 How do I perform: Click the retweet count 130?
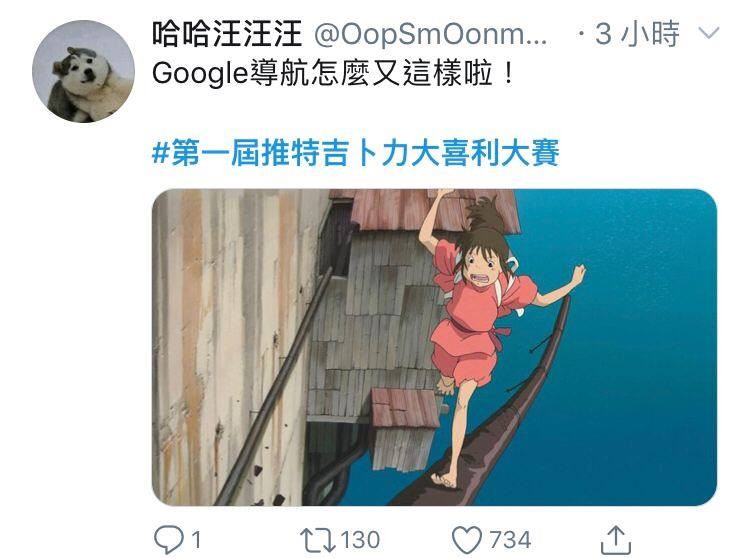(360, 540)
